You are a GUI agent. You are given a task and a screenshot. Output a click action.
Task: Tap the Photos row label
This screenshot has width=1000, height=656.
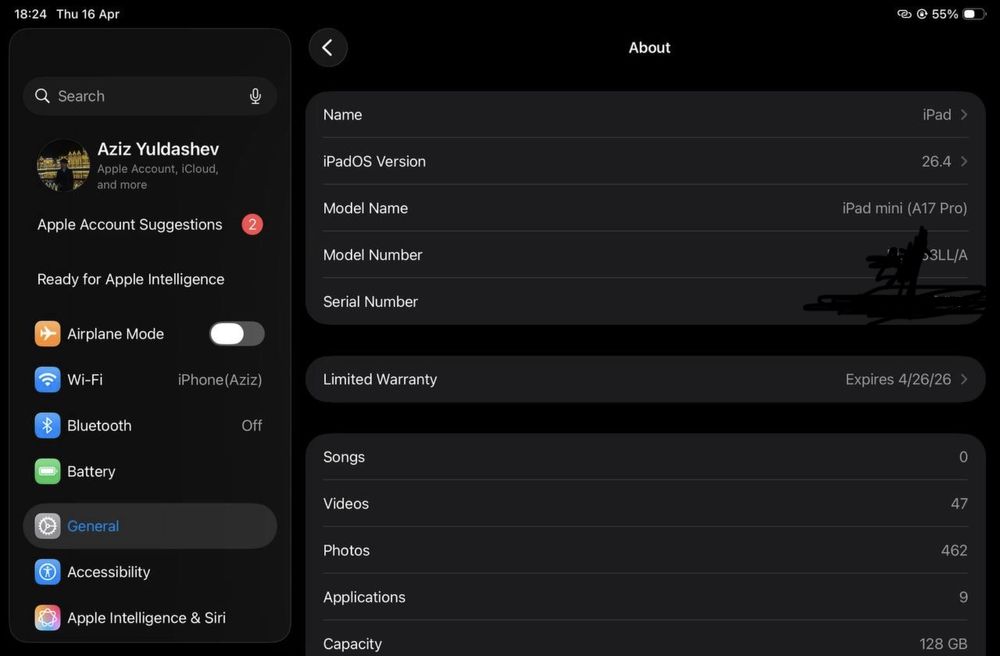click(346, 550)
